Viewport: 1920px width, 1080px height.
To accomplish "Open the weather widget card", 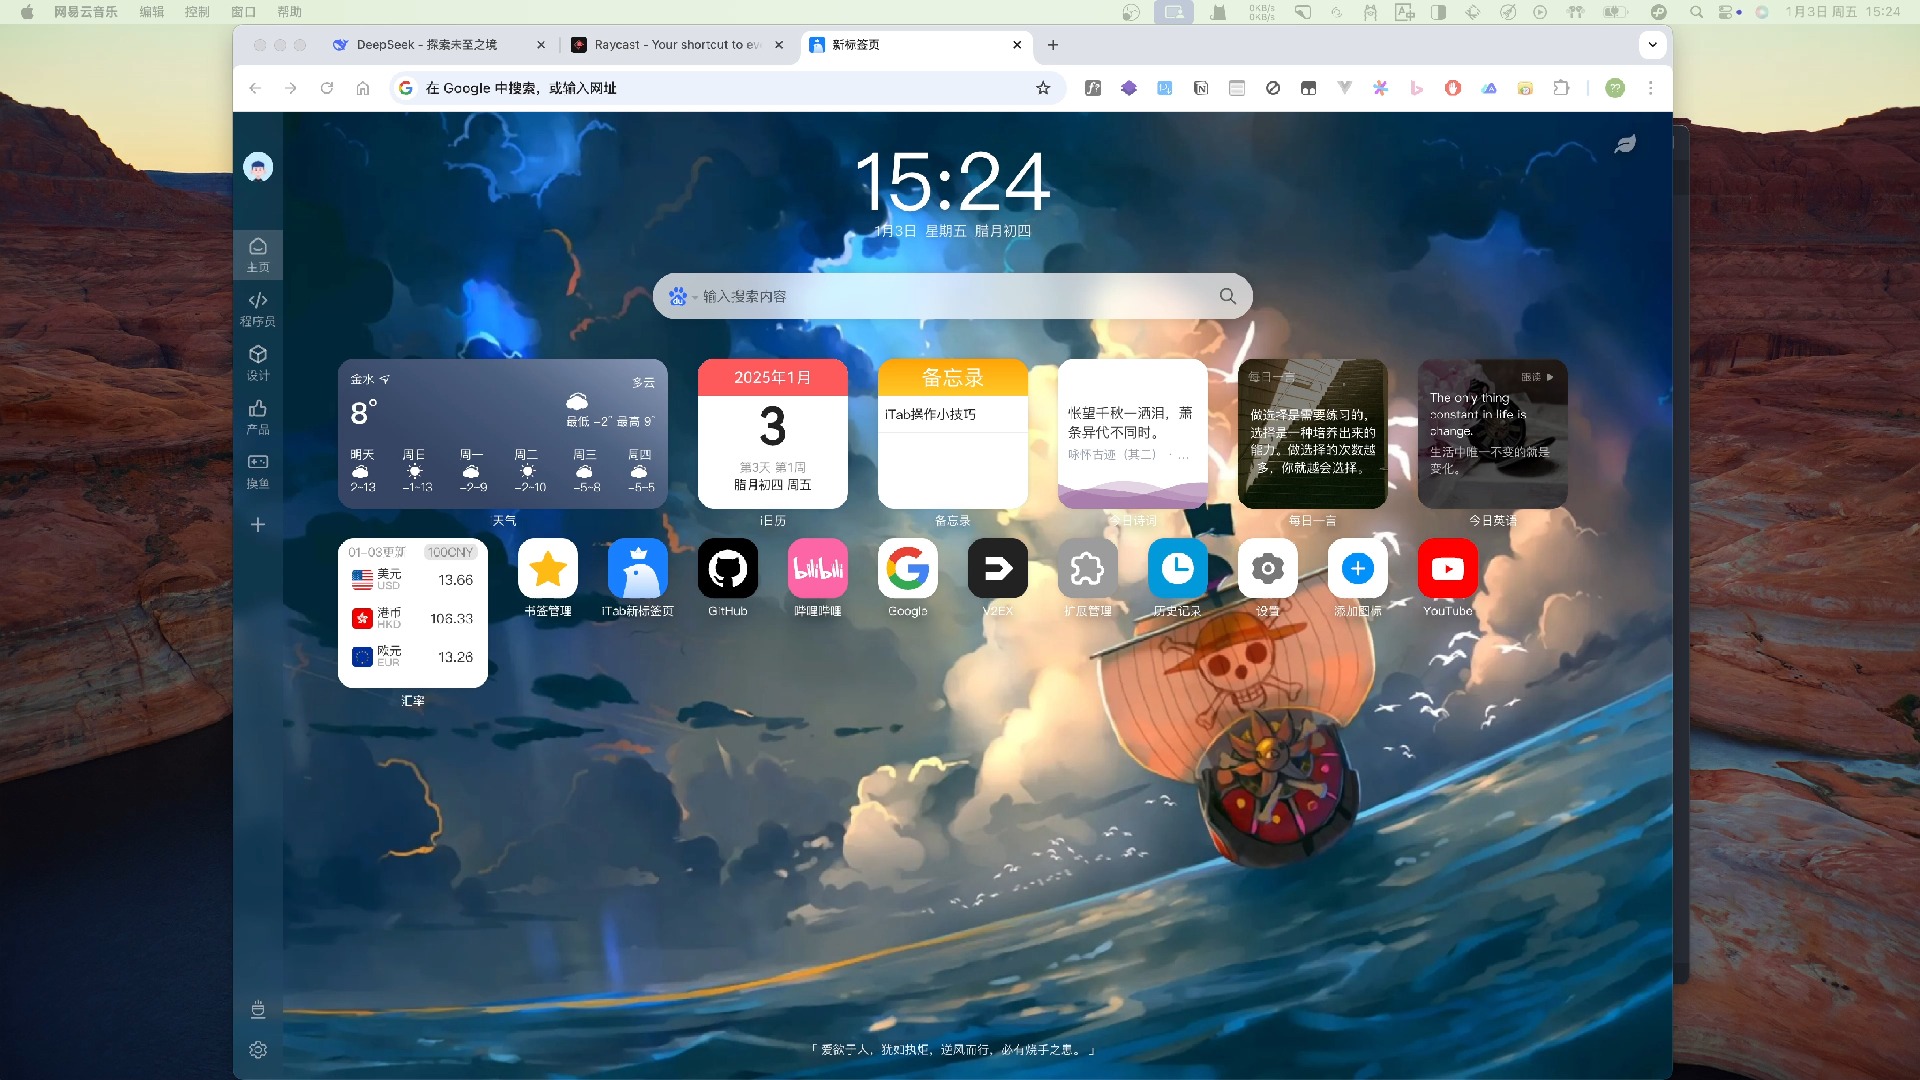I will pyautogui.click(x=503, y=434).
